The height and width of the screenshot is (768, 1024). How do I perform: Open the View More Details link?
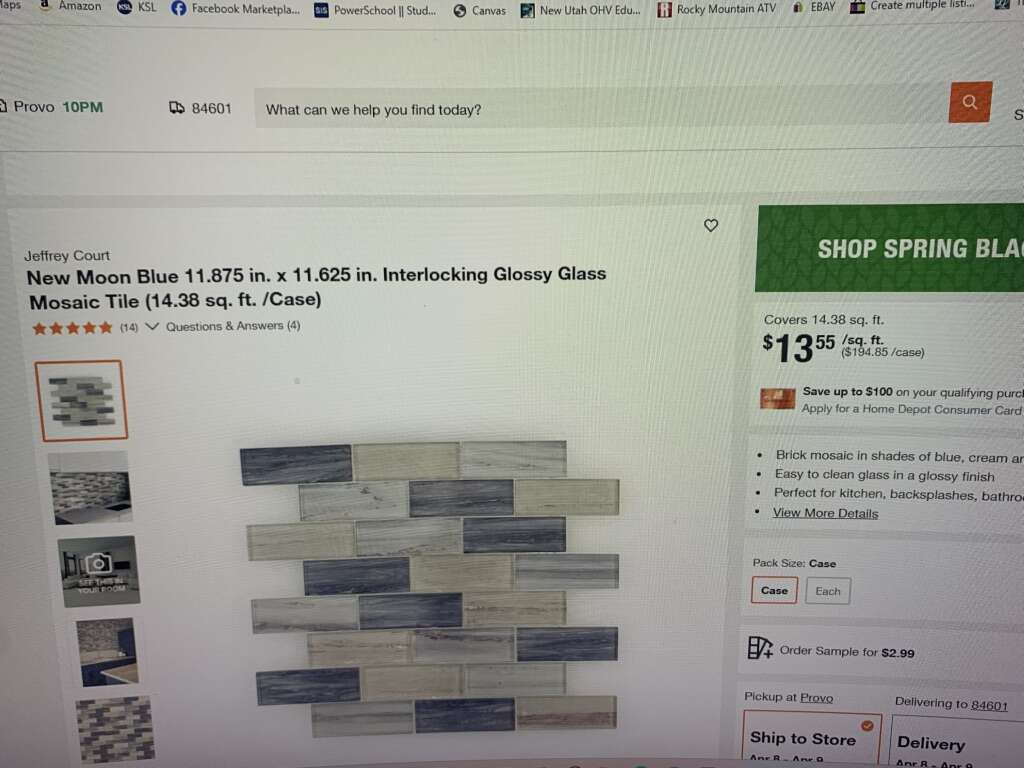825,513
